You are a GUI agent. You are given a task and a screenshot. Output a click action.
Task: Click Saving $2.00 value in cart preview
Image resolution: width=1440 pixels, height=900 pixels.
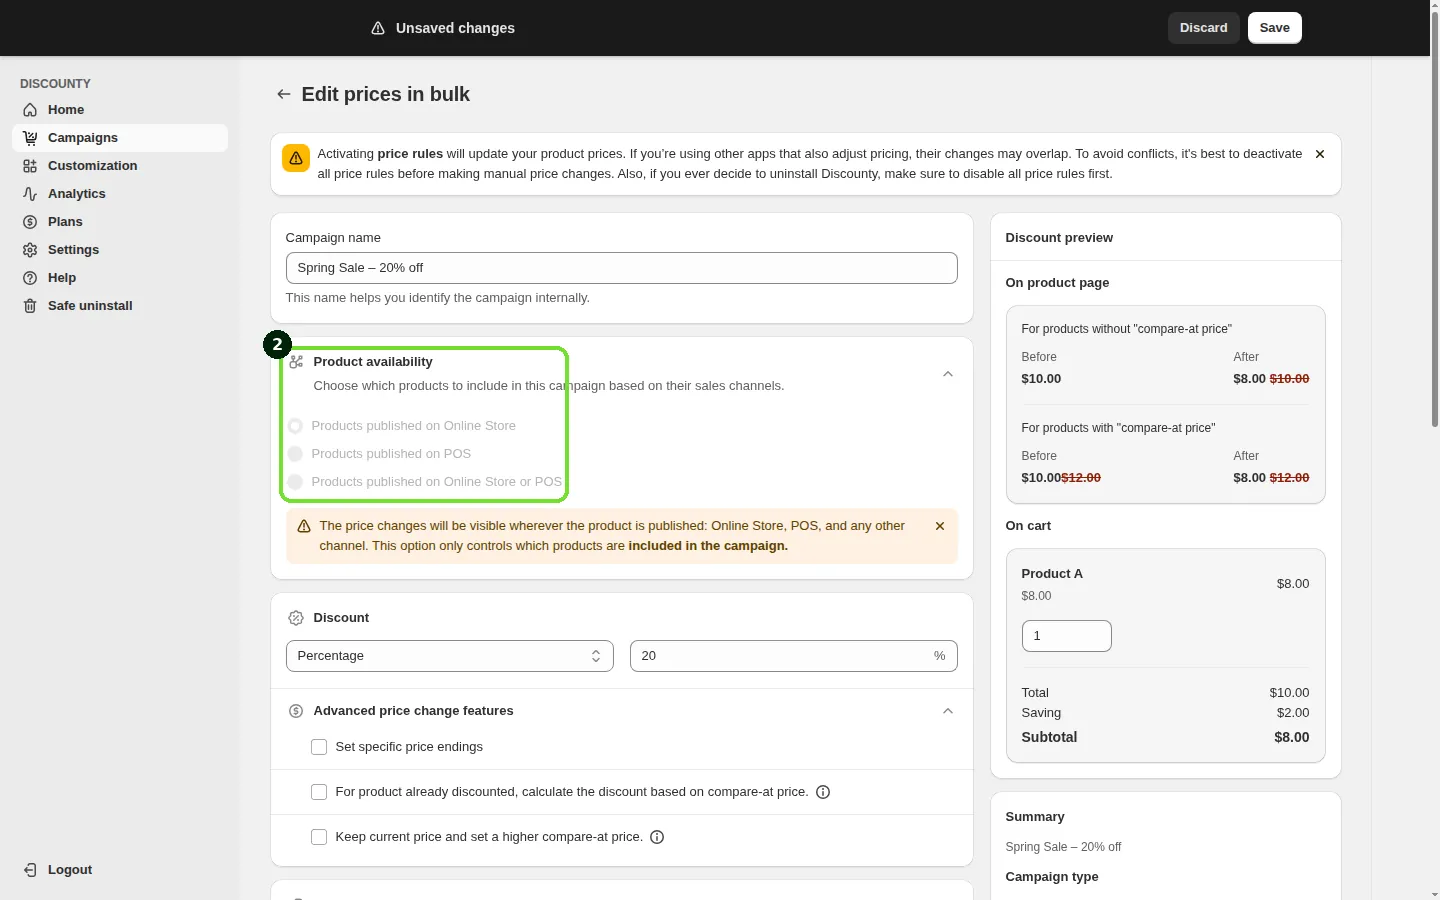(x=1293, y=713)
